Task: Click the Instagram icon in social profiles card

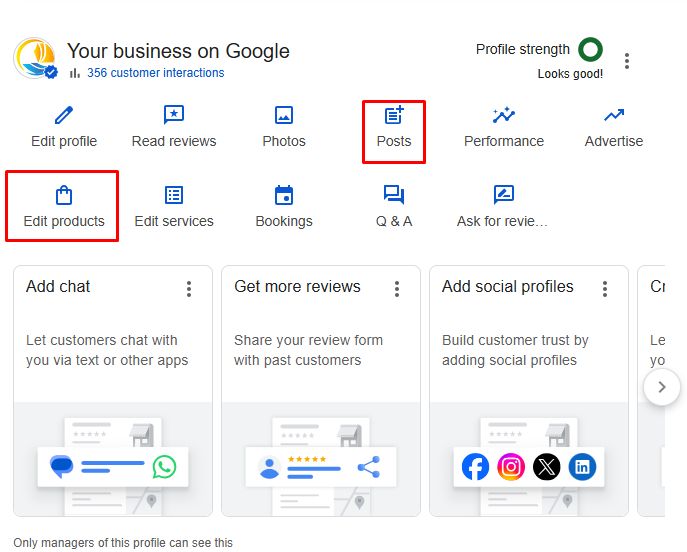Action: [x=511, y=467]
